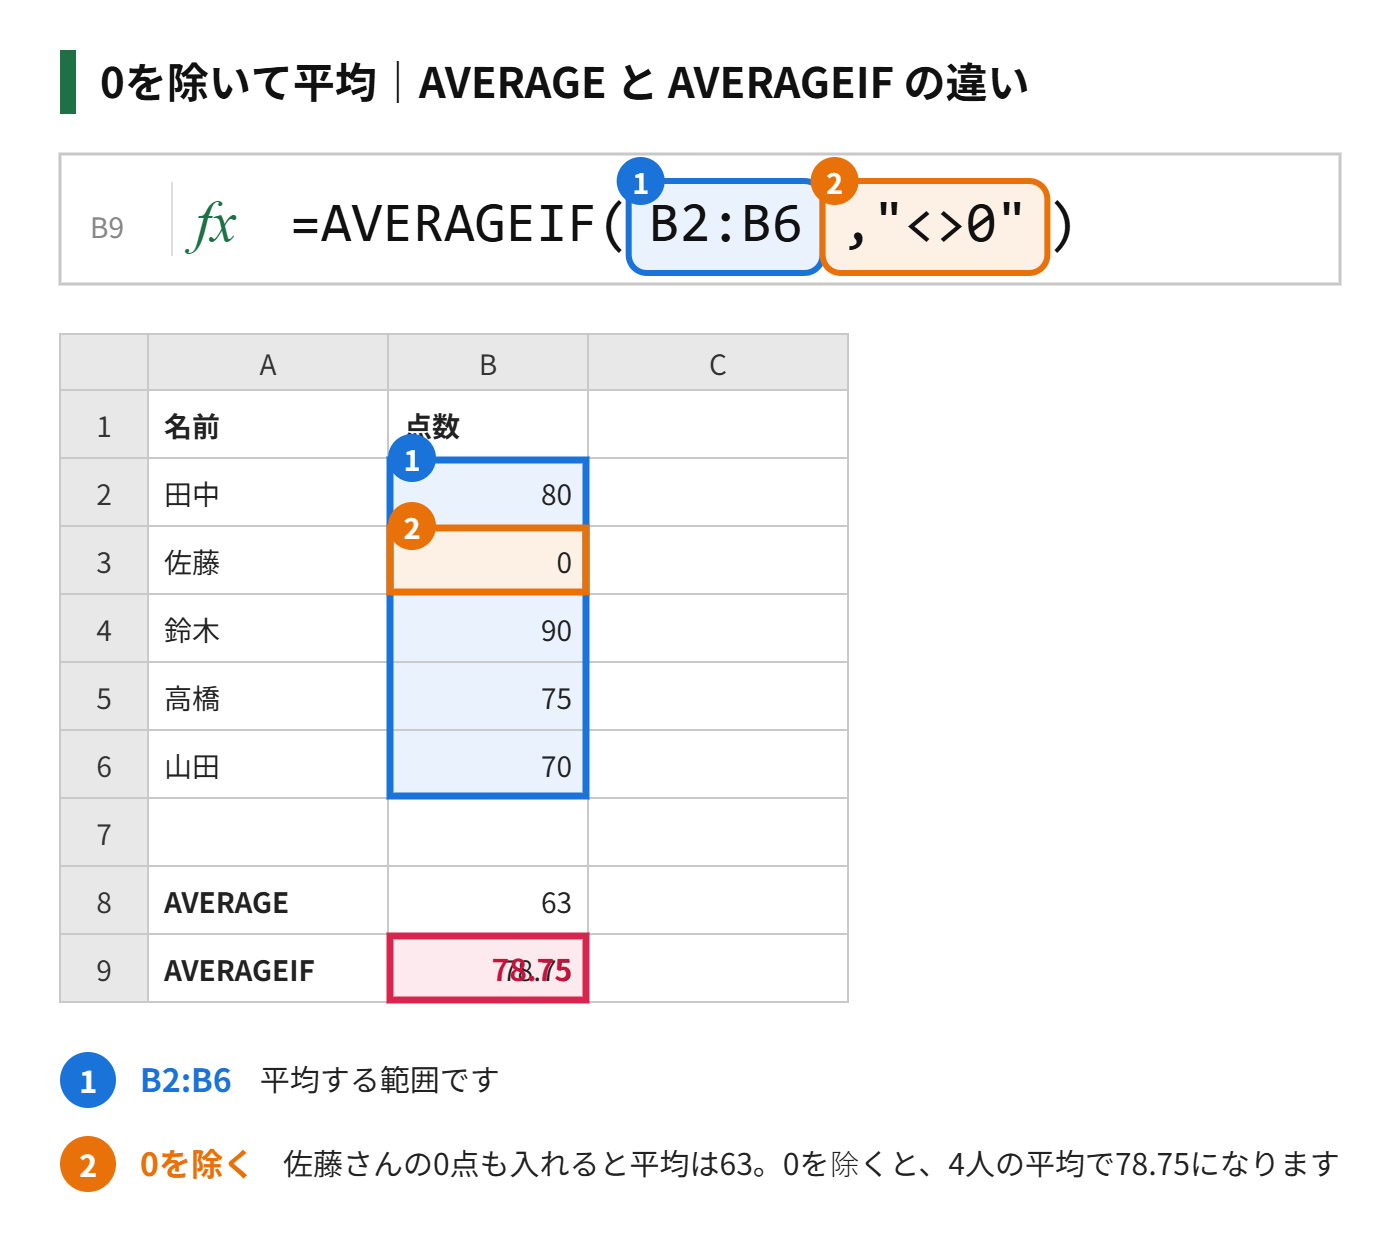The image size is (1400, 1250).
Task: Select the cell containing 山田
Action: click(268, 765)
